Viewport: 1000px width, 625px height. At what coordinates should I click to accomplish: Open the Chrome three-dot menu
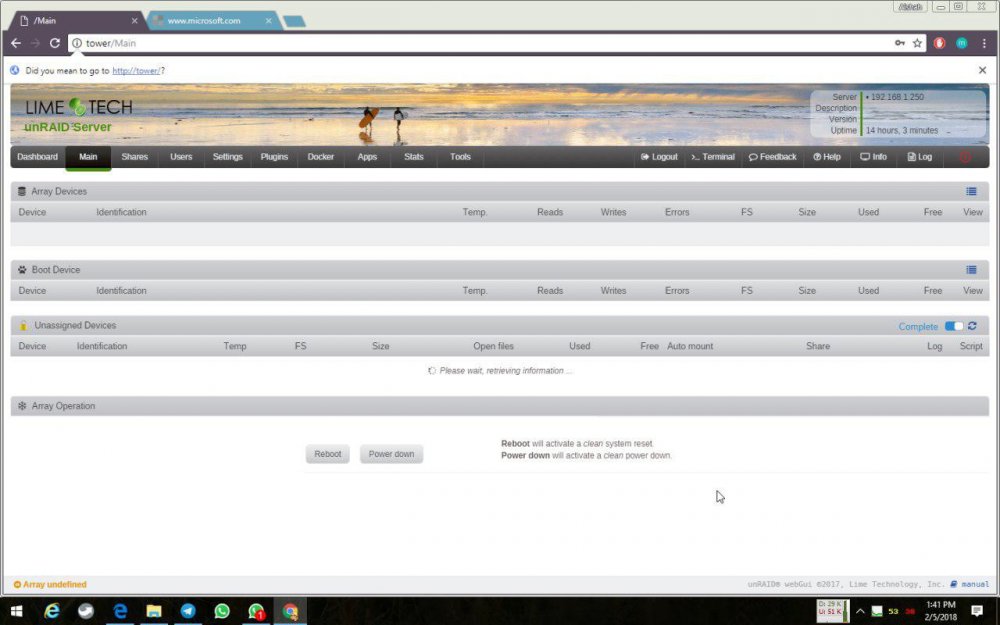tap(984, 43)
